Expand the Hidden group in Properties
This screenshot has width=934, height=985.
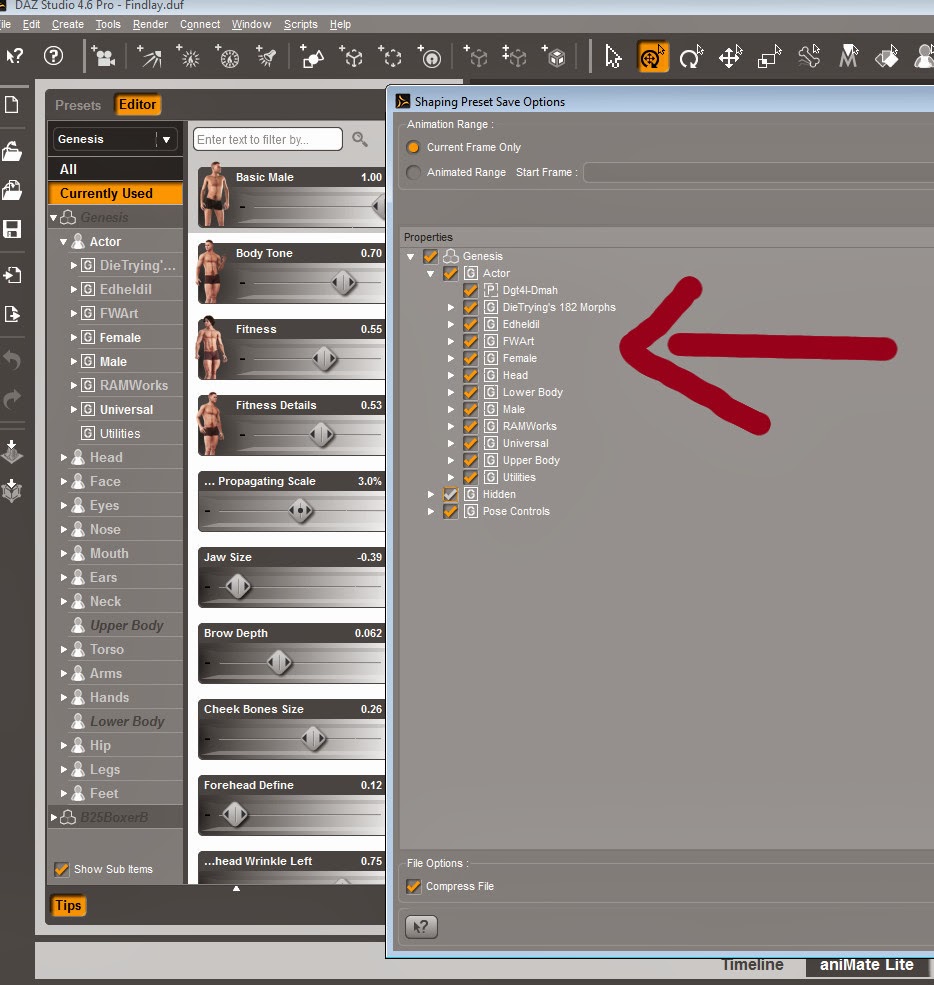[x=431, y=494]
